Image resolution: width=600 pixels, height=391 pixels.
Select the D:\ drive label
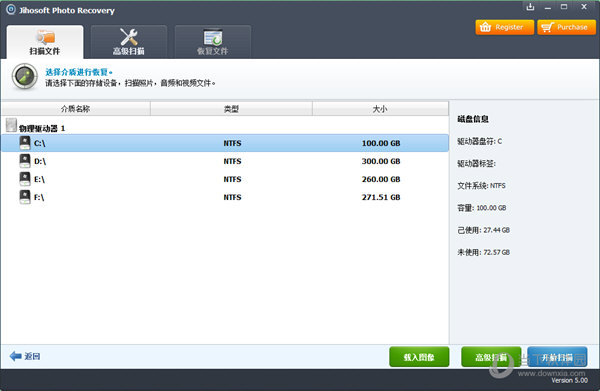click(x=40, y=161)
